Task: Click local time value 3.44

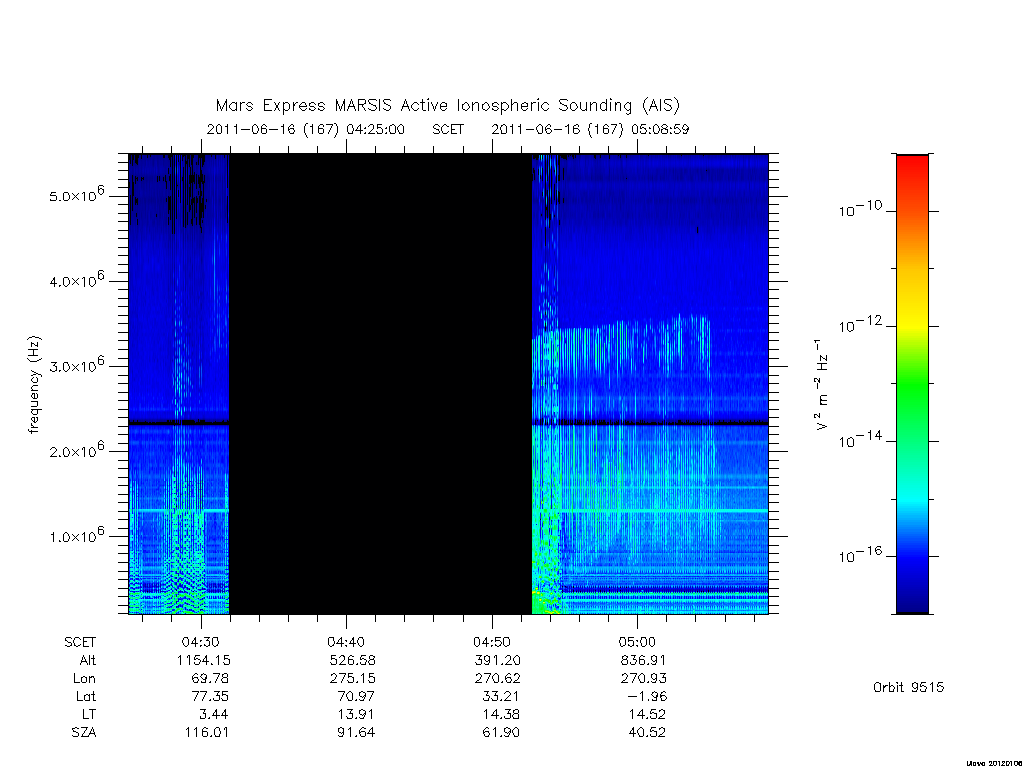Action: click(x=214, y=714)
